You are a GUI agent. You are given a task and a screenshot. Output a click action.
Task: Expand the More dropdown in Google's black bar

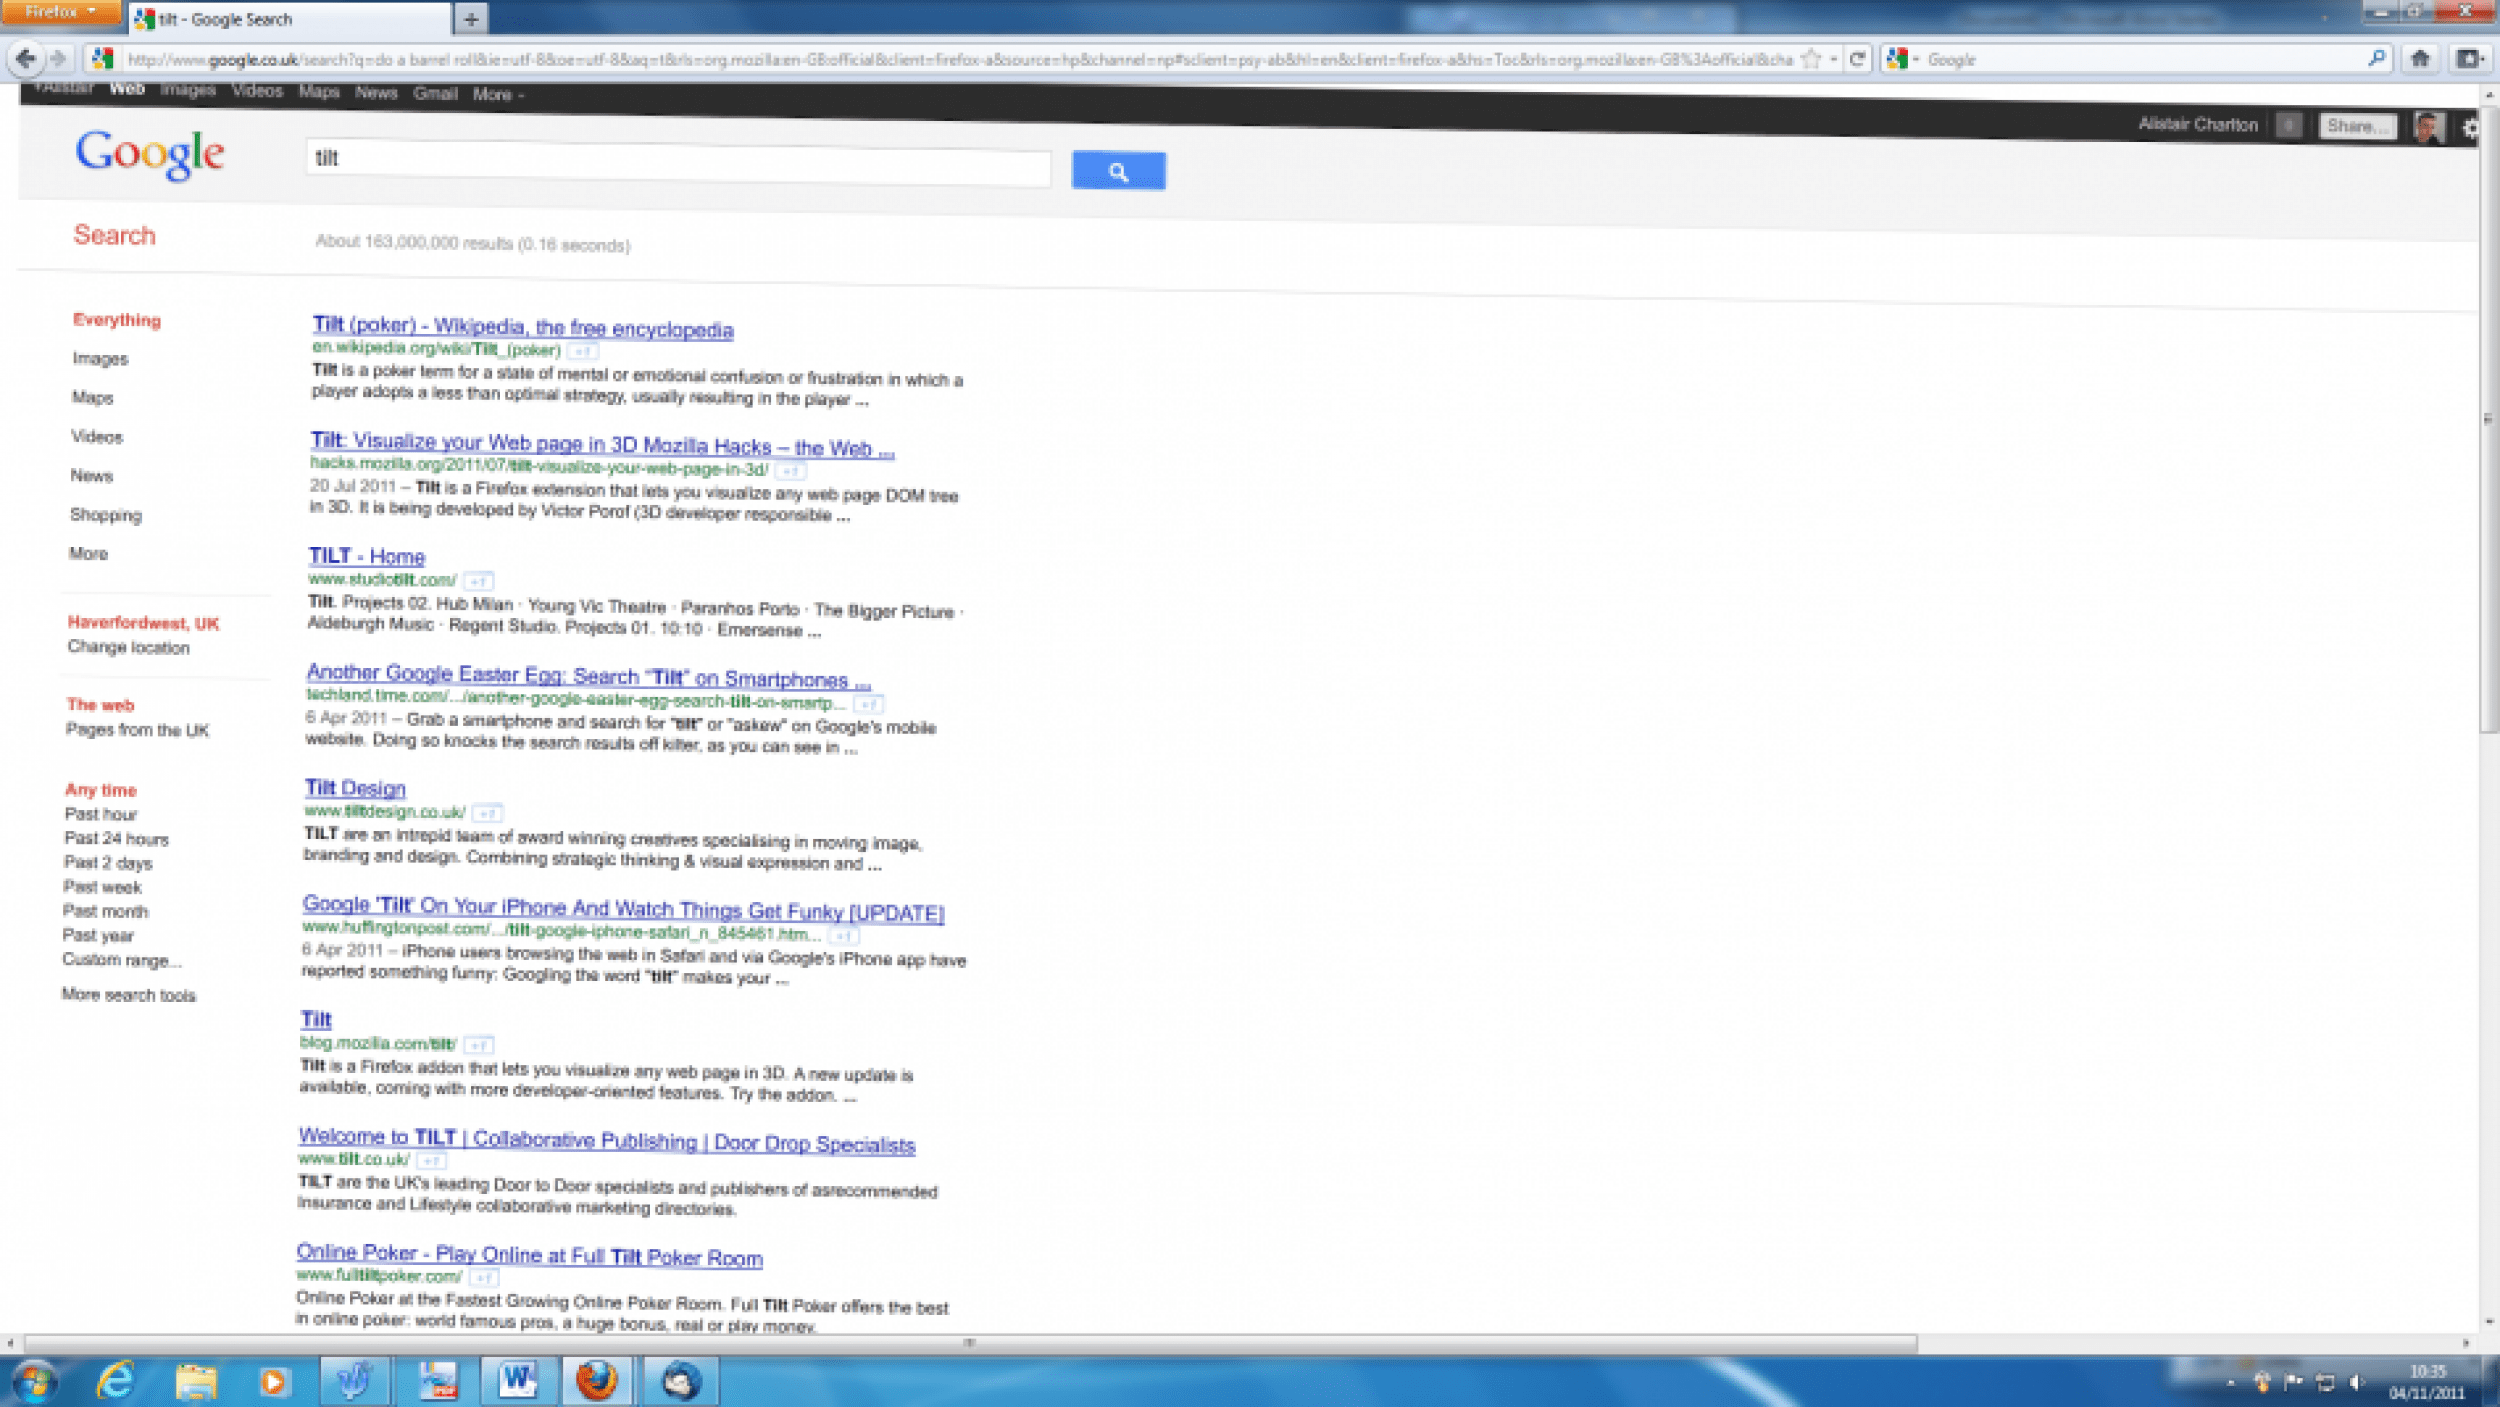(x=497, y=94)
